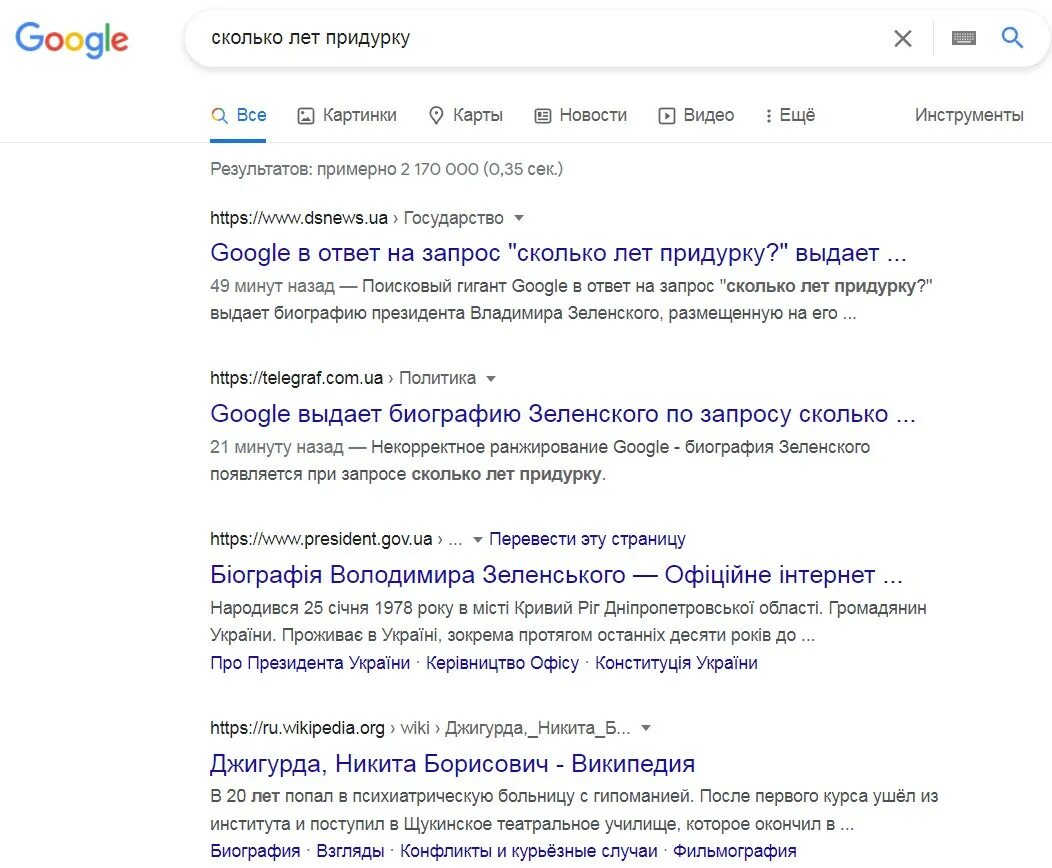Open the Картинки images tab
Screen dimensions: 1052x868
tap(347, 116)
